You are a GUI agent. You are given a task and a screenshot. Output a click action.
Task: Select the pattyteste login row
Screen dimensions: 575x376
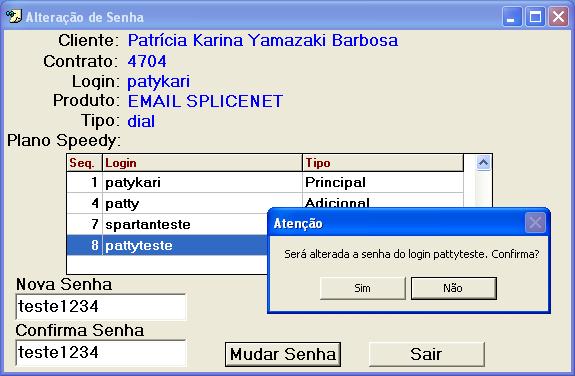pyautogui.click(x=168, y=245)
